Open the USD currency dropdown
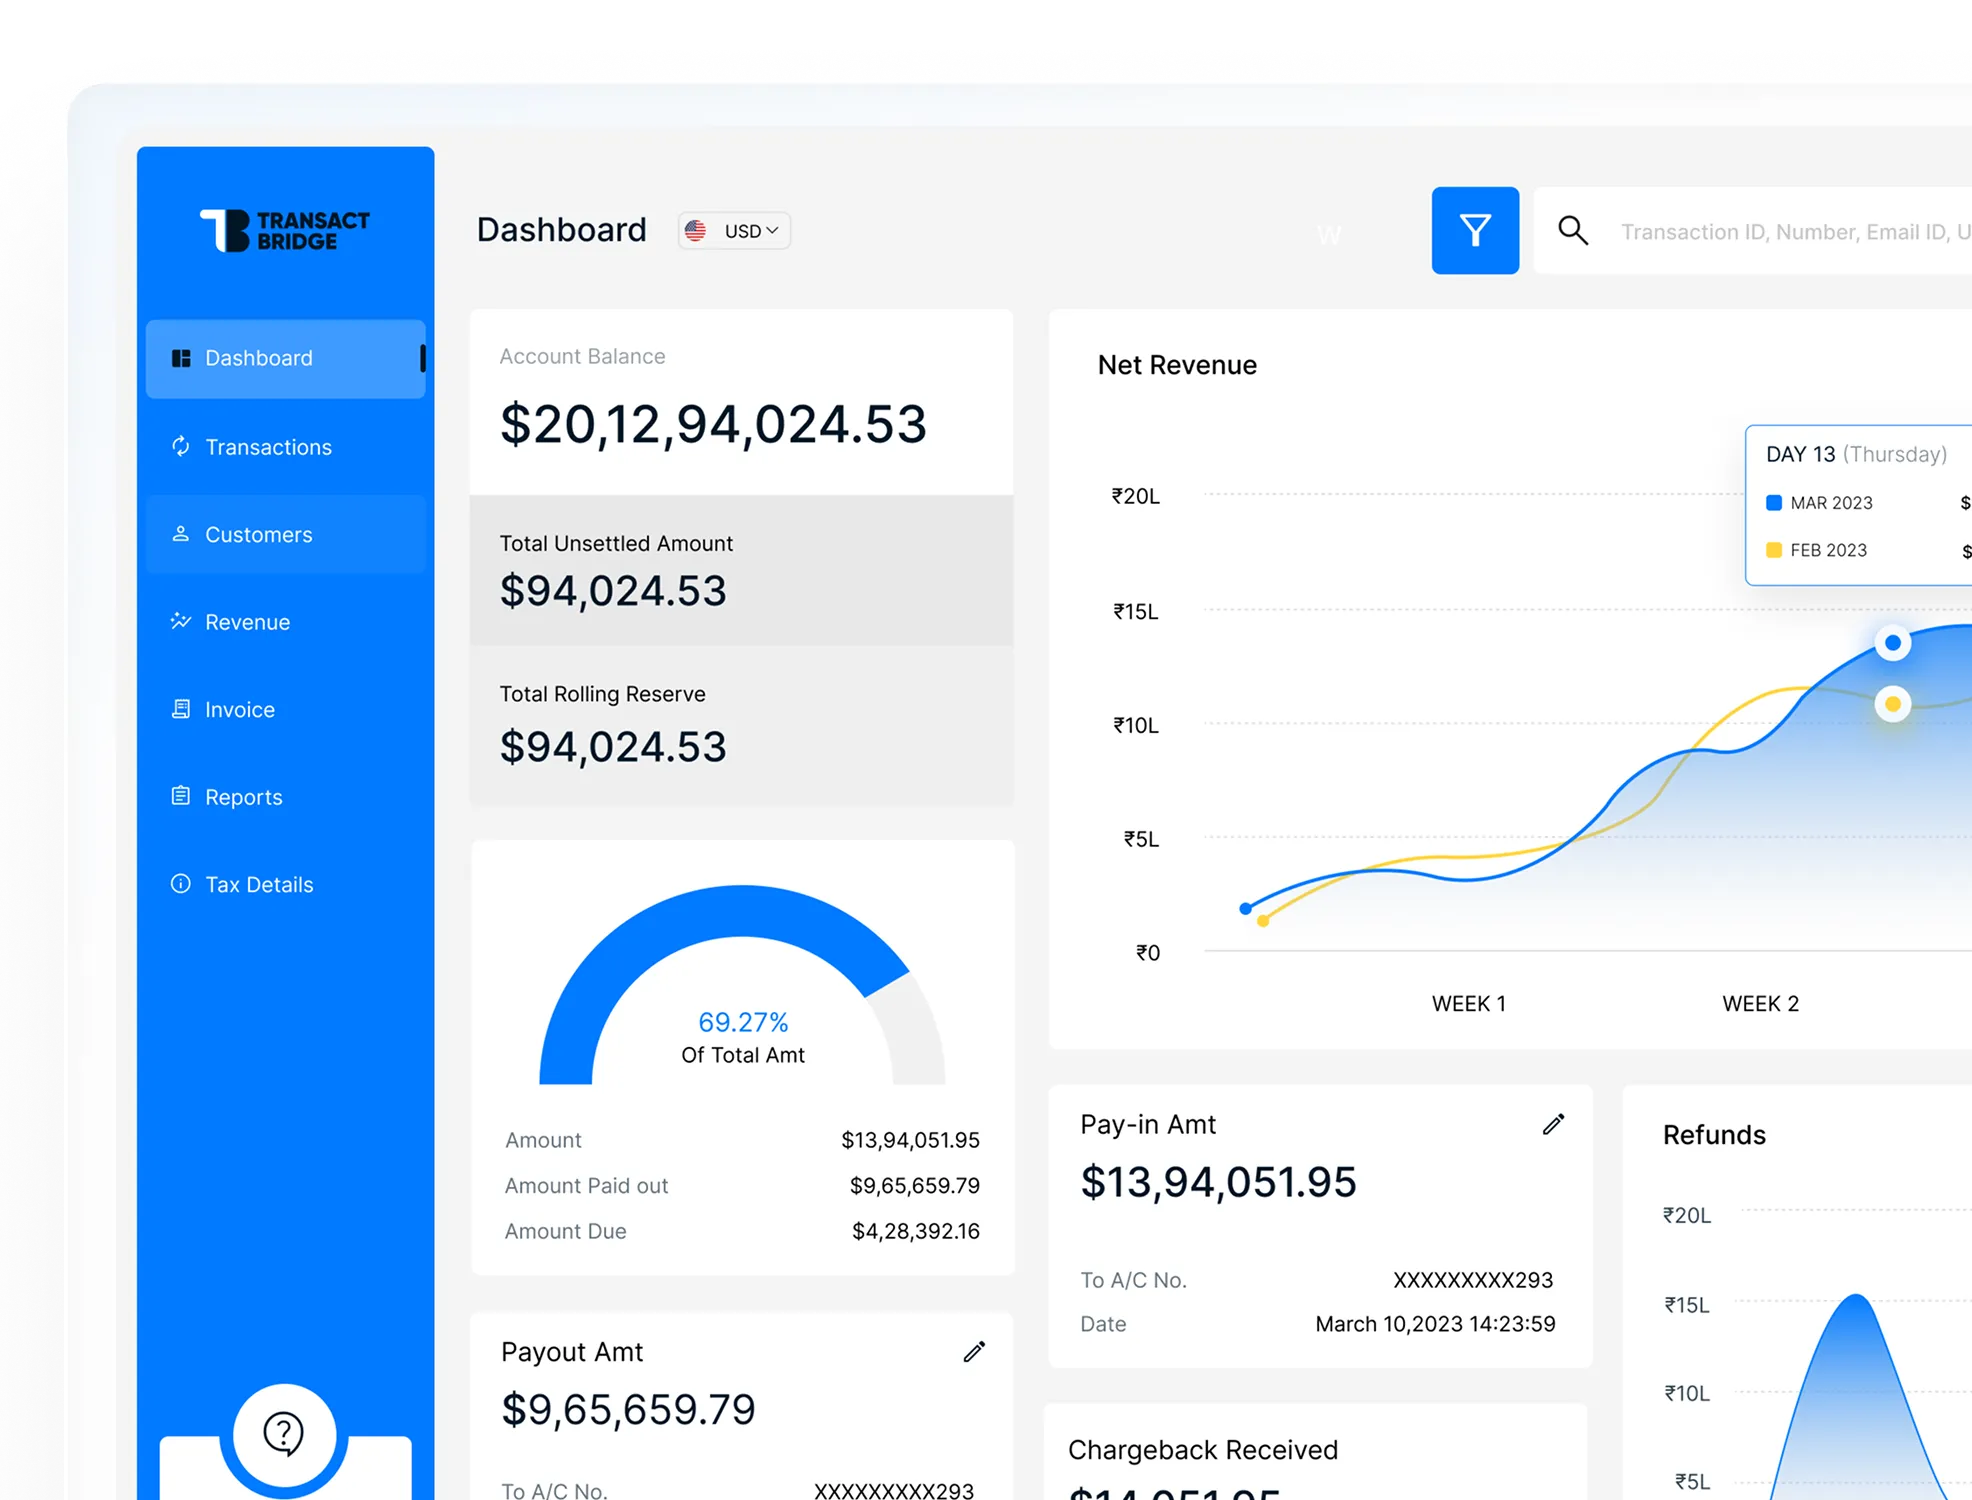The height and width of the screenshot is (1500, 1972). (734, 231)
